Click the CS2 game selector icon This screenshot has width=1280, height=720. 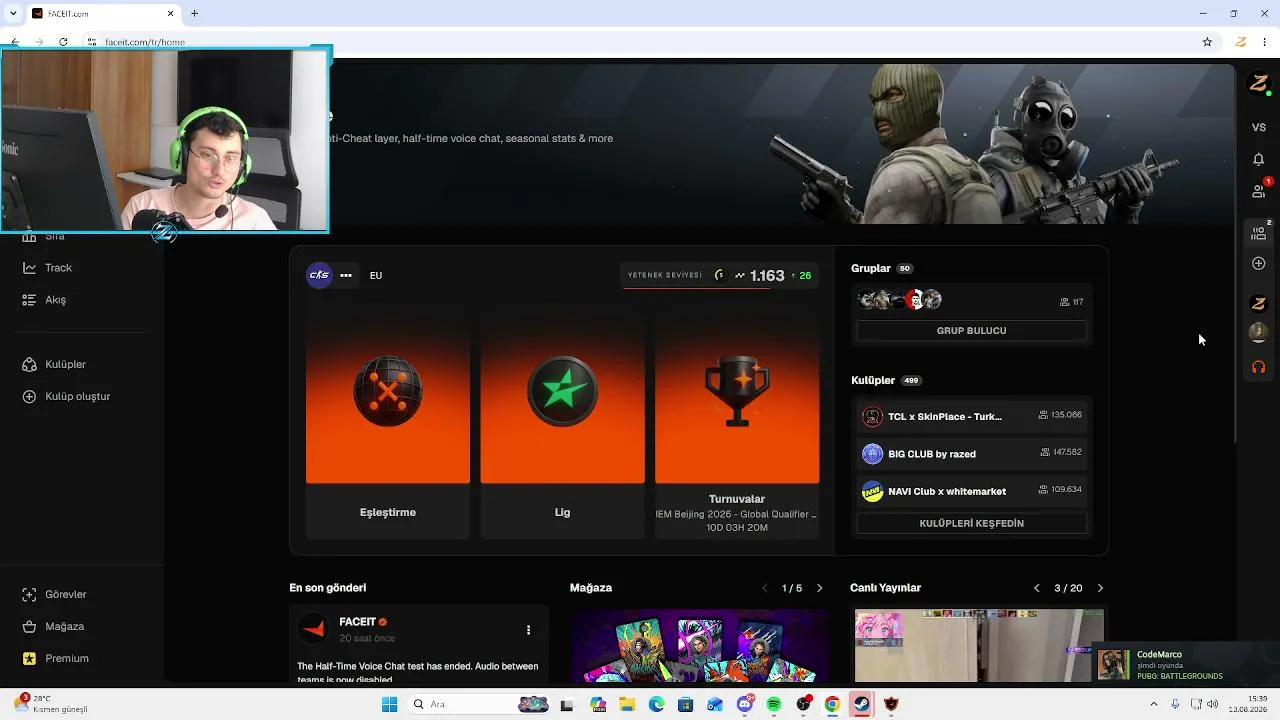click(319, 275)
